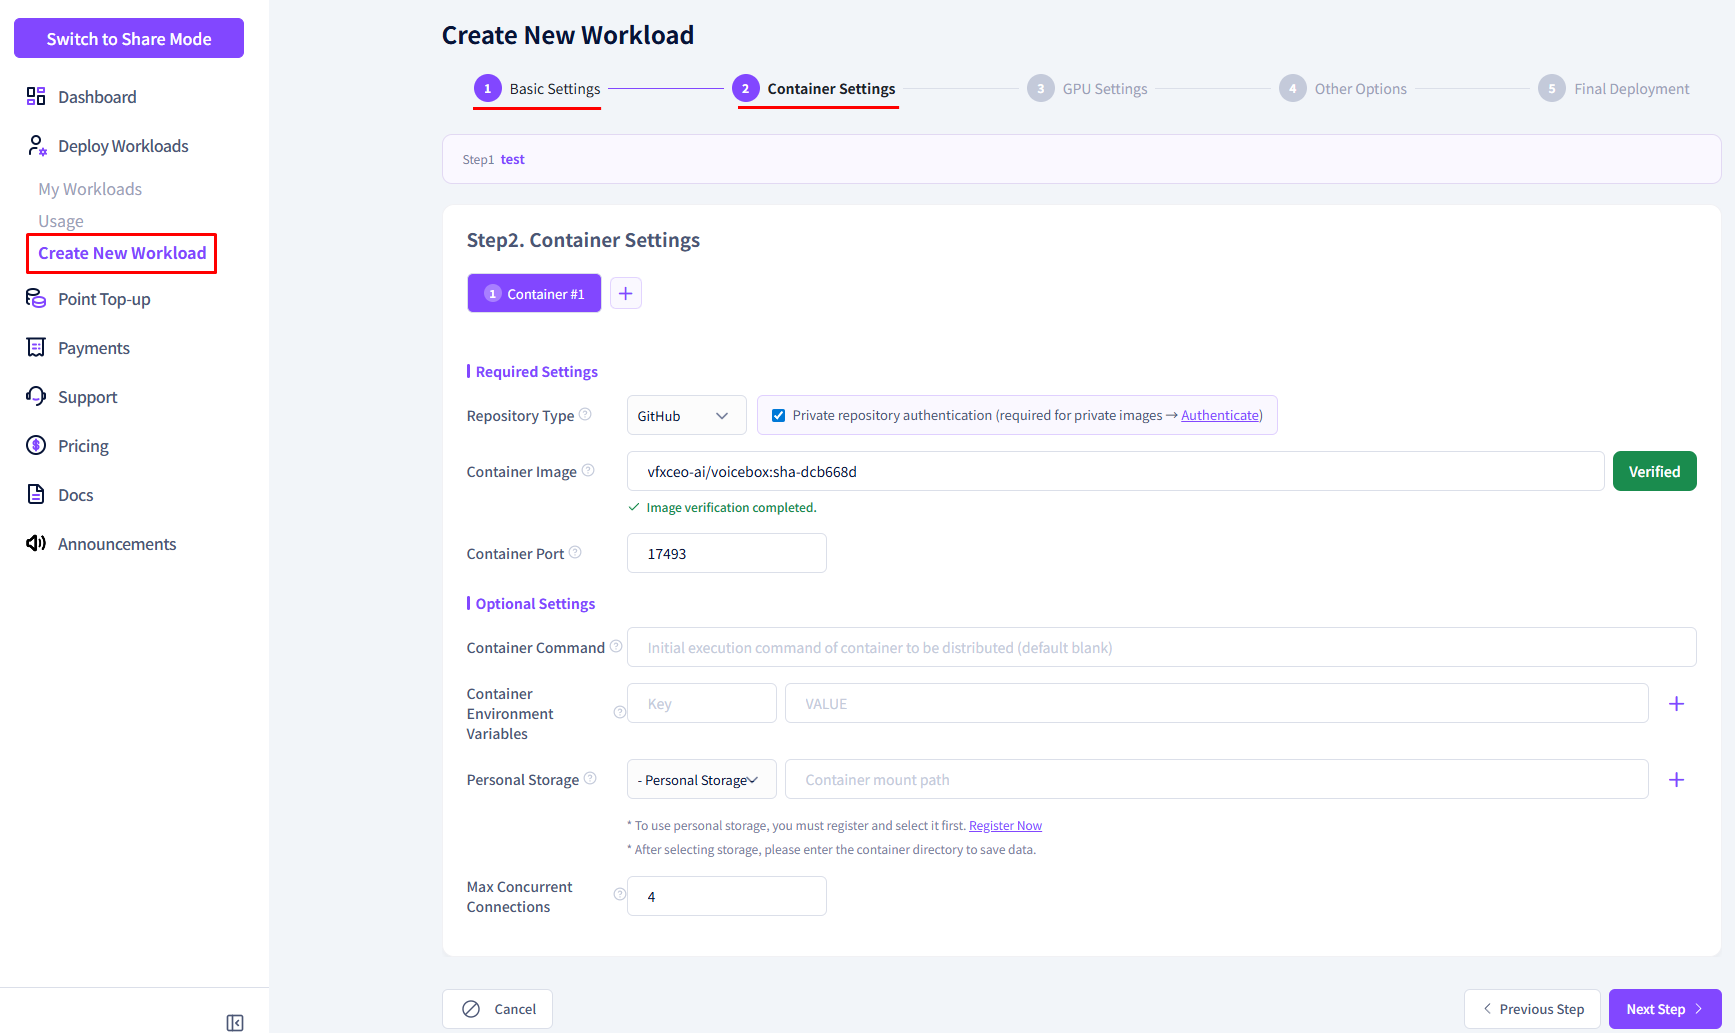
Task: Click help icon next to Container Command
Action: [x=616, y=646]
